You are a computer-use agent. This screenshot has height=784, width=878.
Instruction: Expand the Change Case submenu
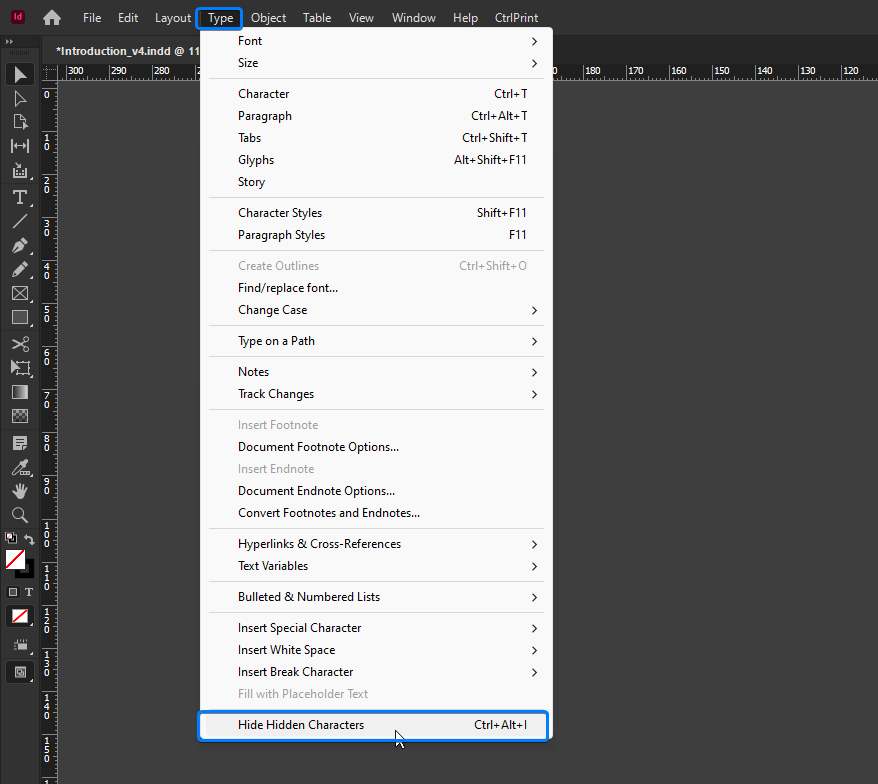point(376,310)
